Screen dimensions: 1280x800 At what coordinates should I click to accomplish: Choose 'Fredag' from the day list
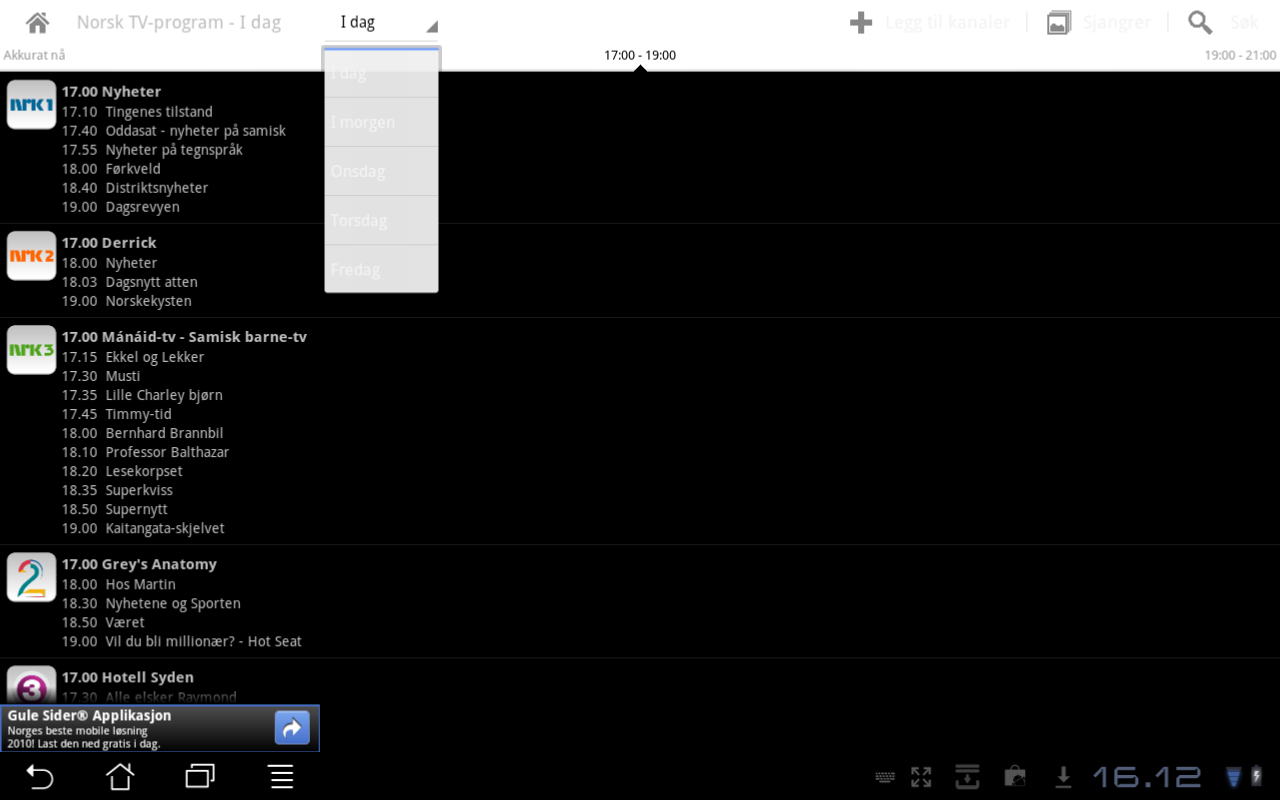point(381,269)
